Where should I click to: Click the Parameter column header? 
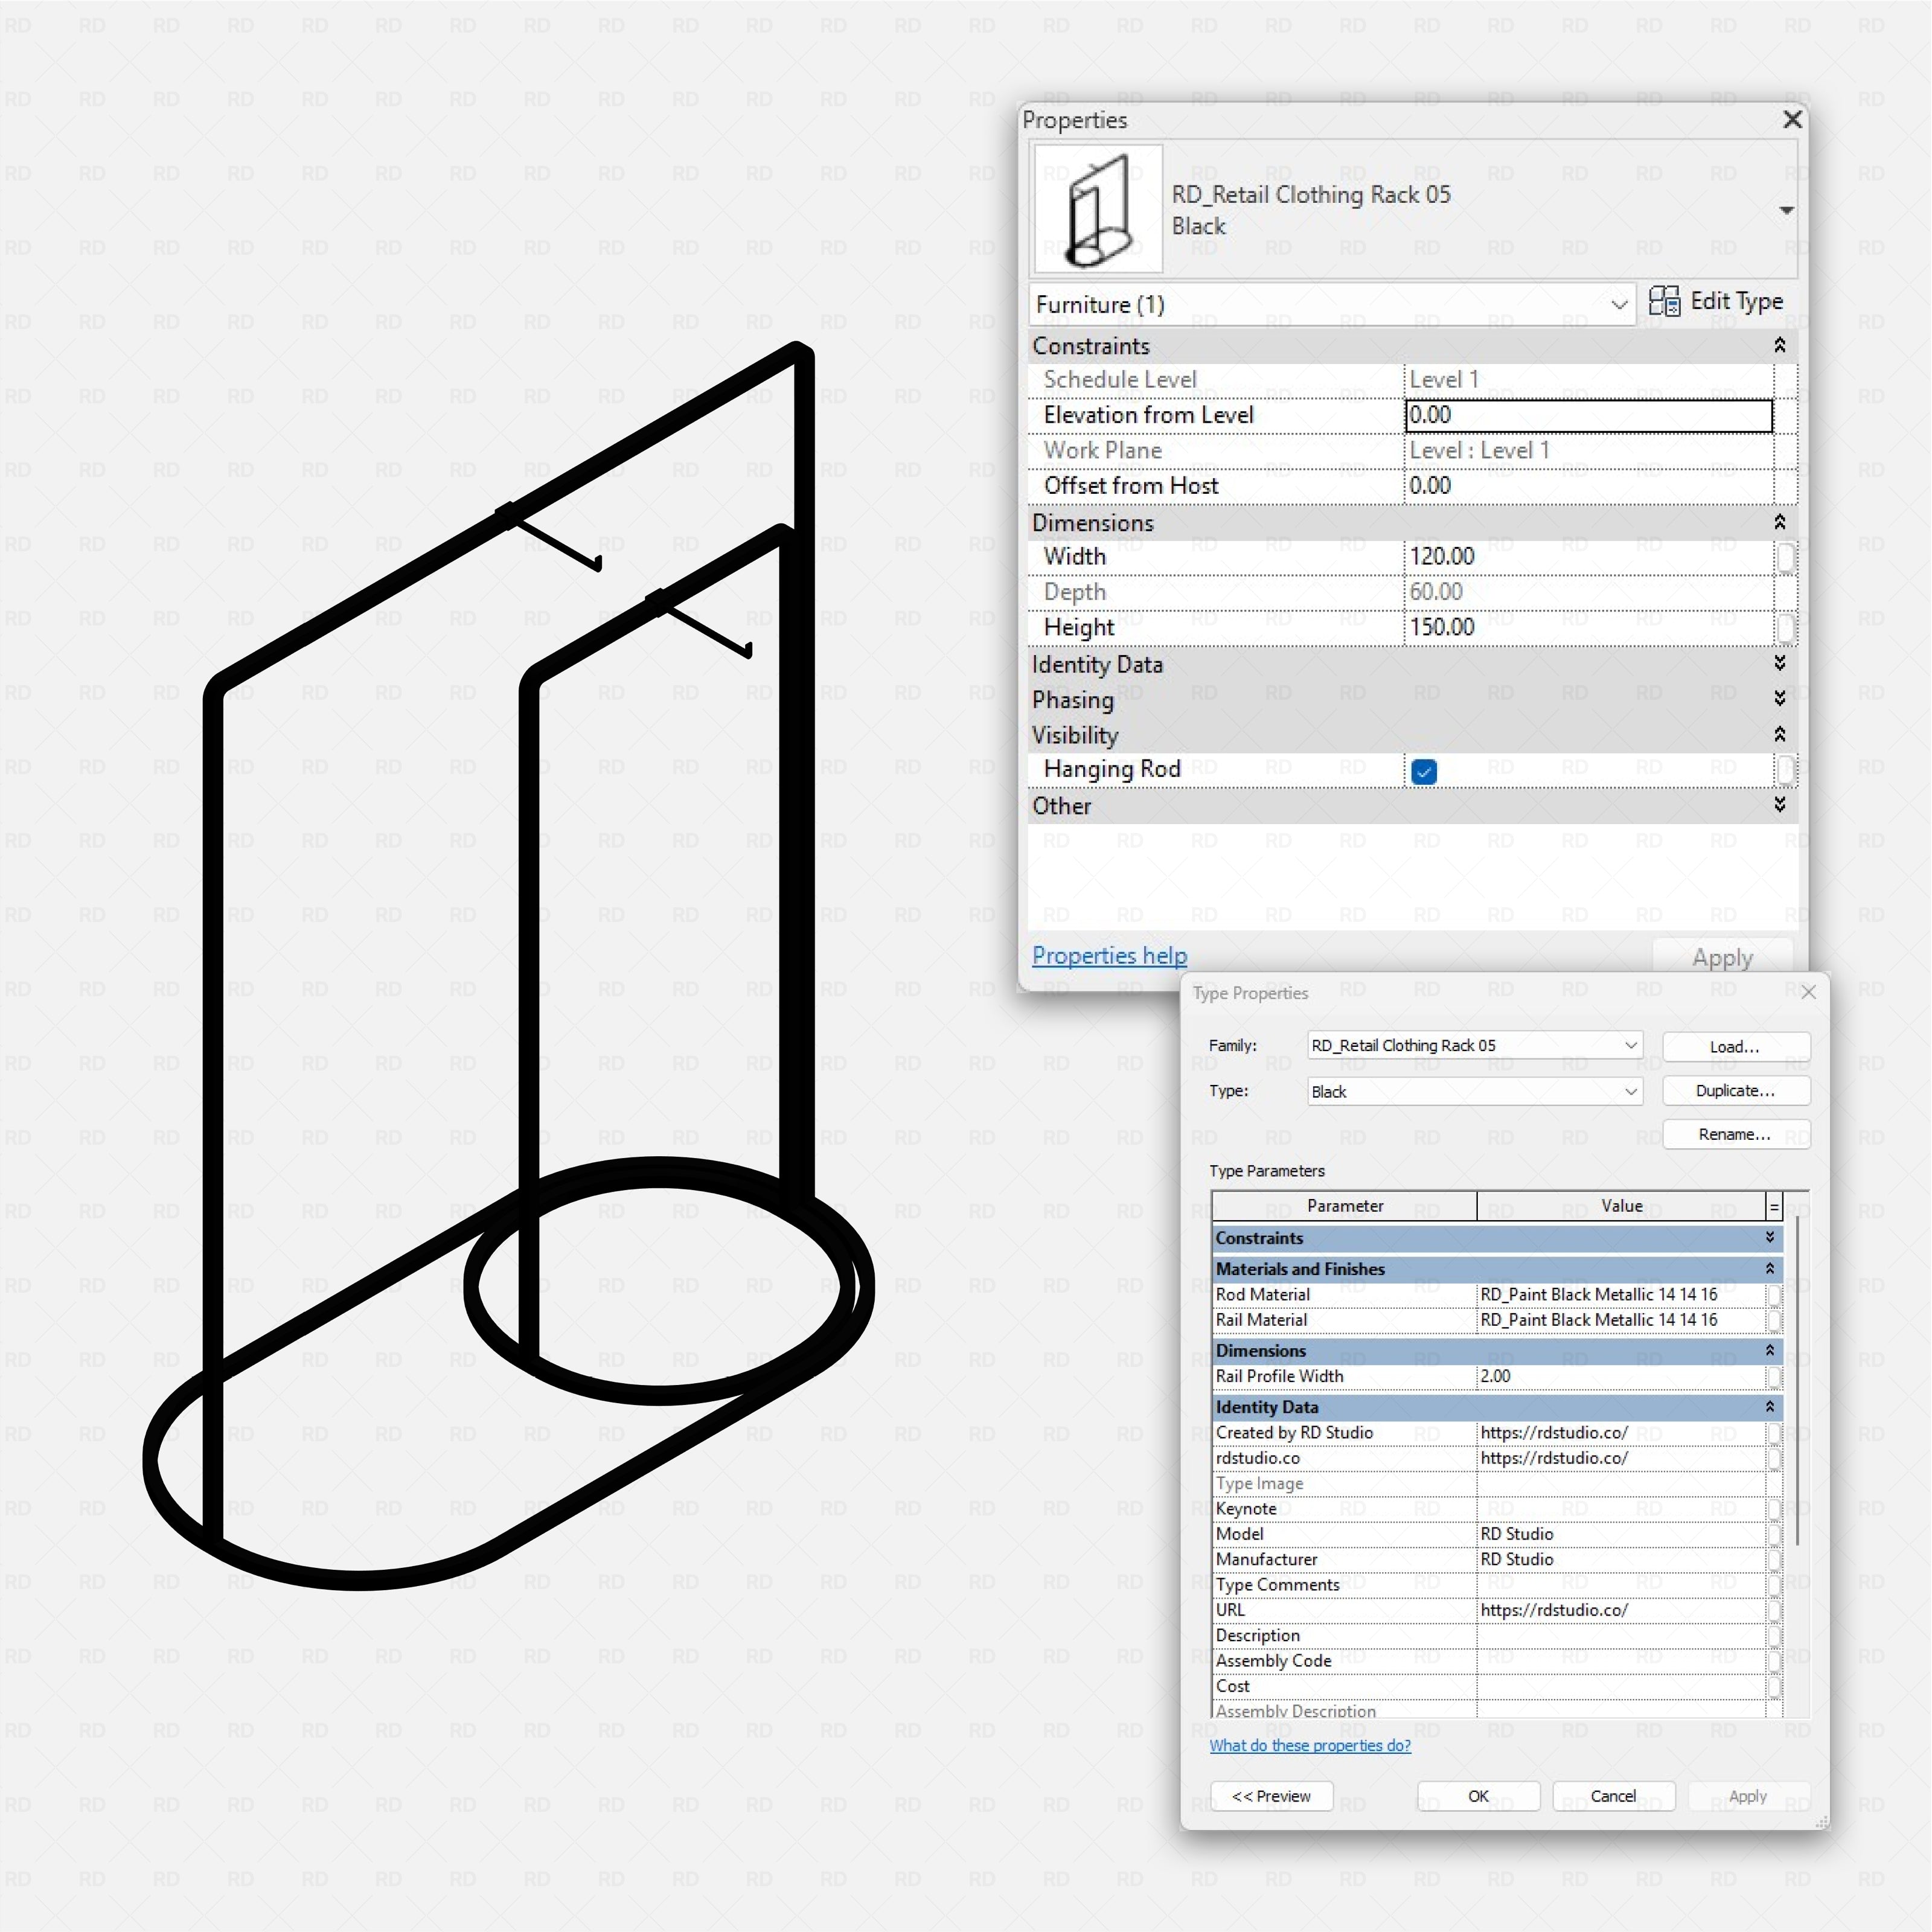tap(1345, 1206)
